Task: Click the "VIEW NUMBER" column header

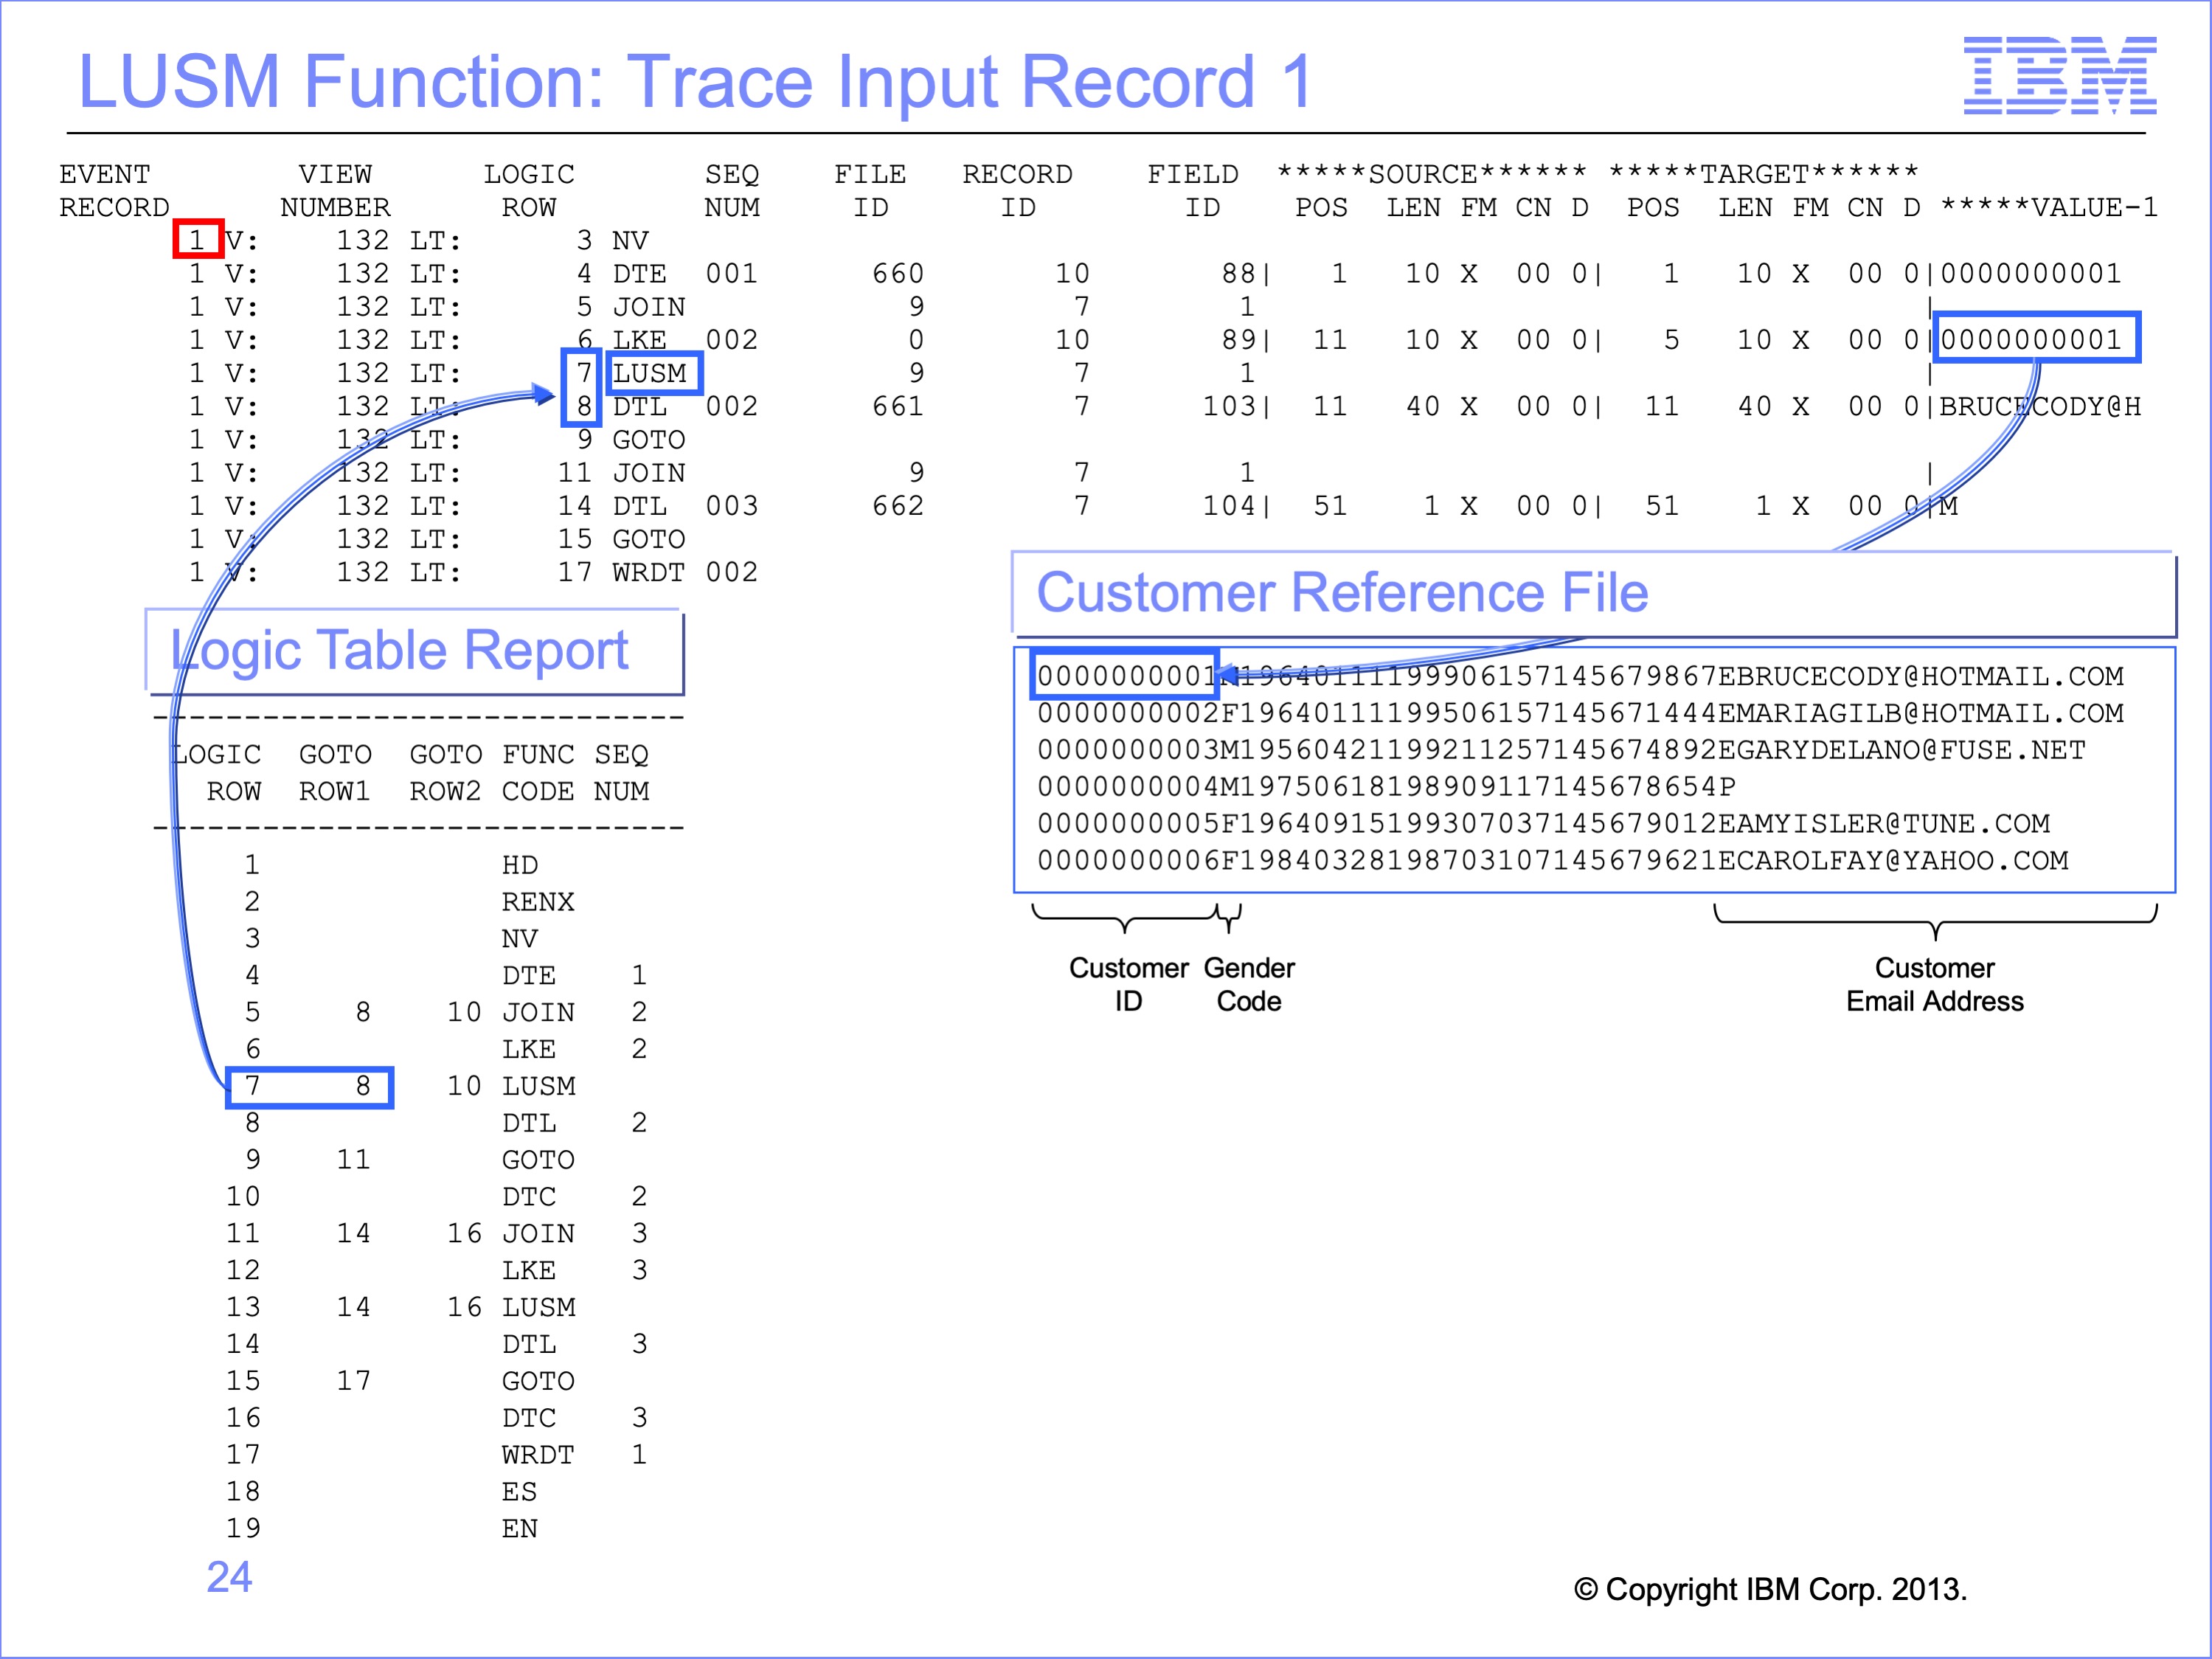Action: click(x=335, y=191)
